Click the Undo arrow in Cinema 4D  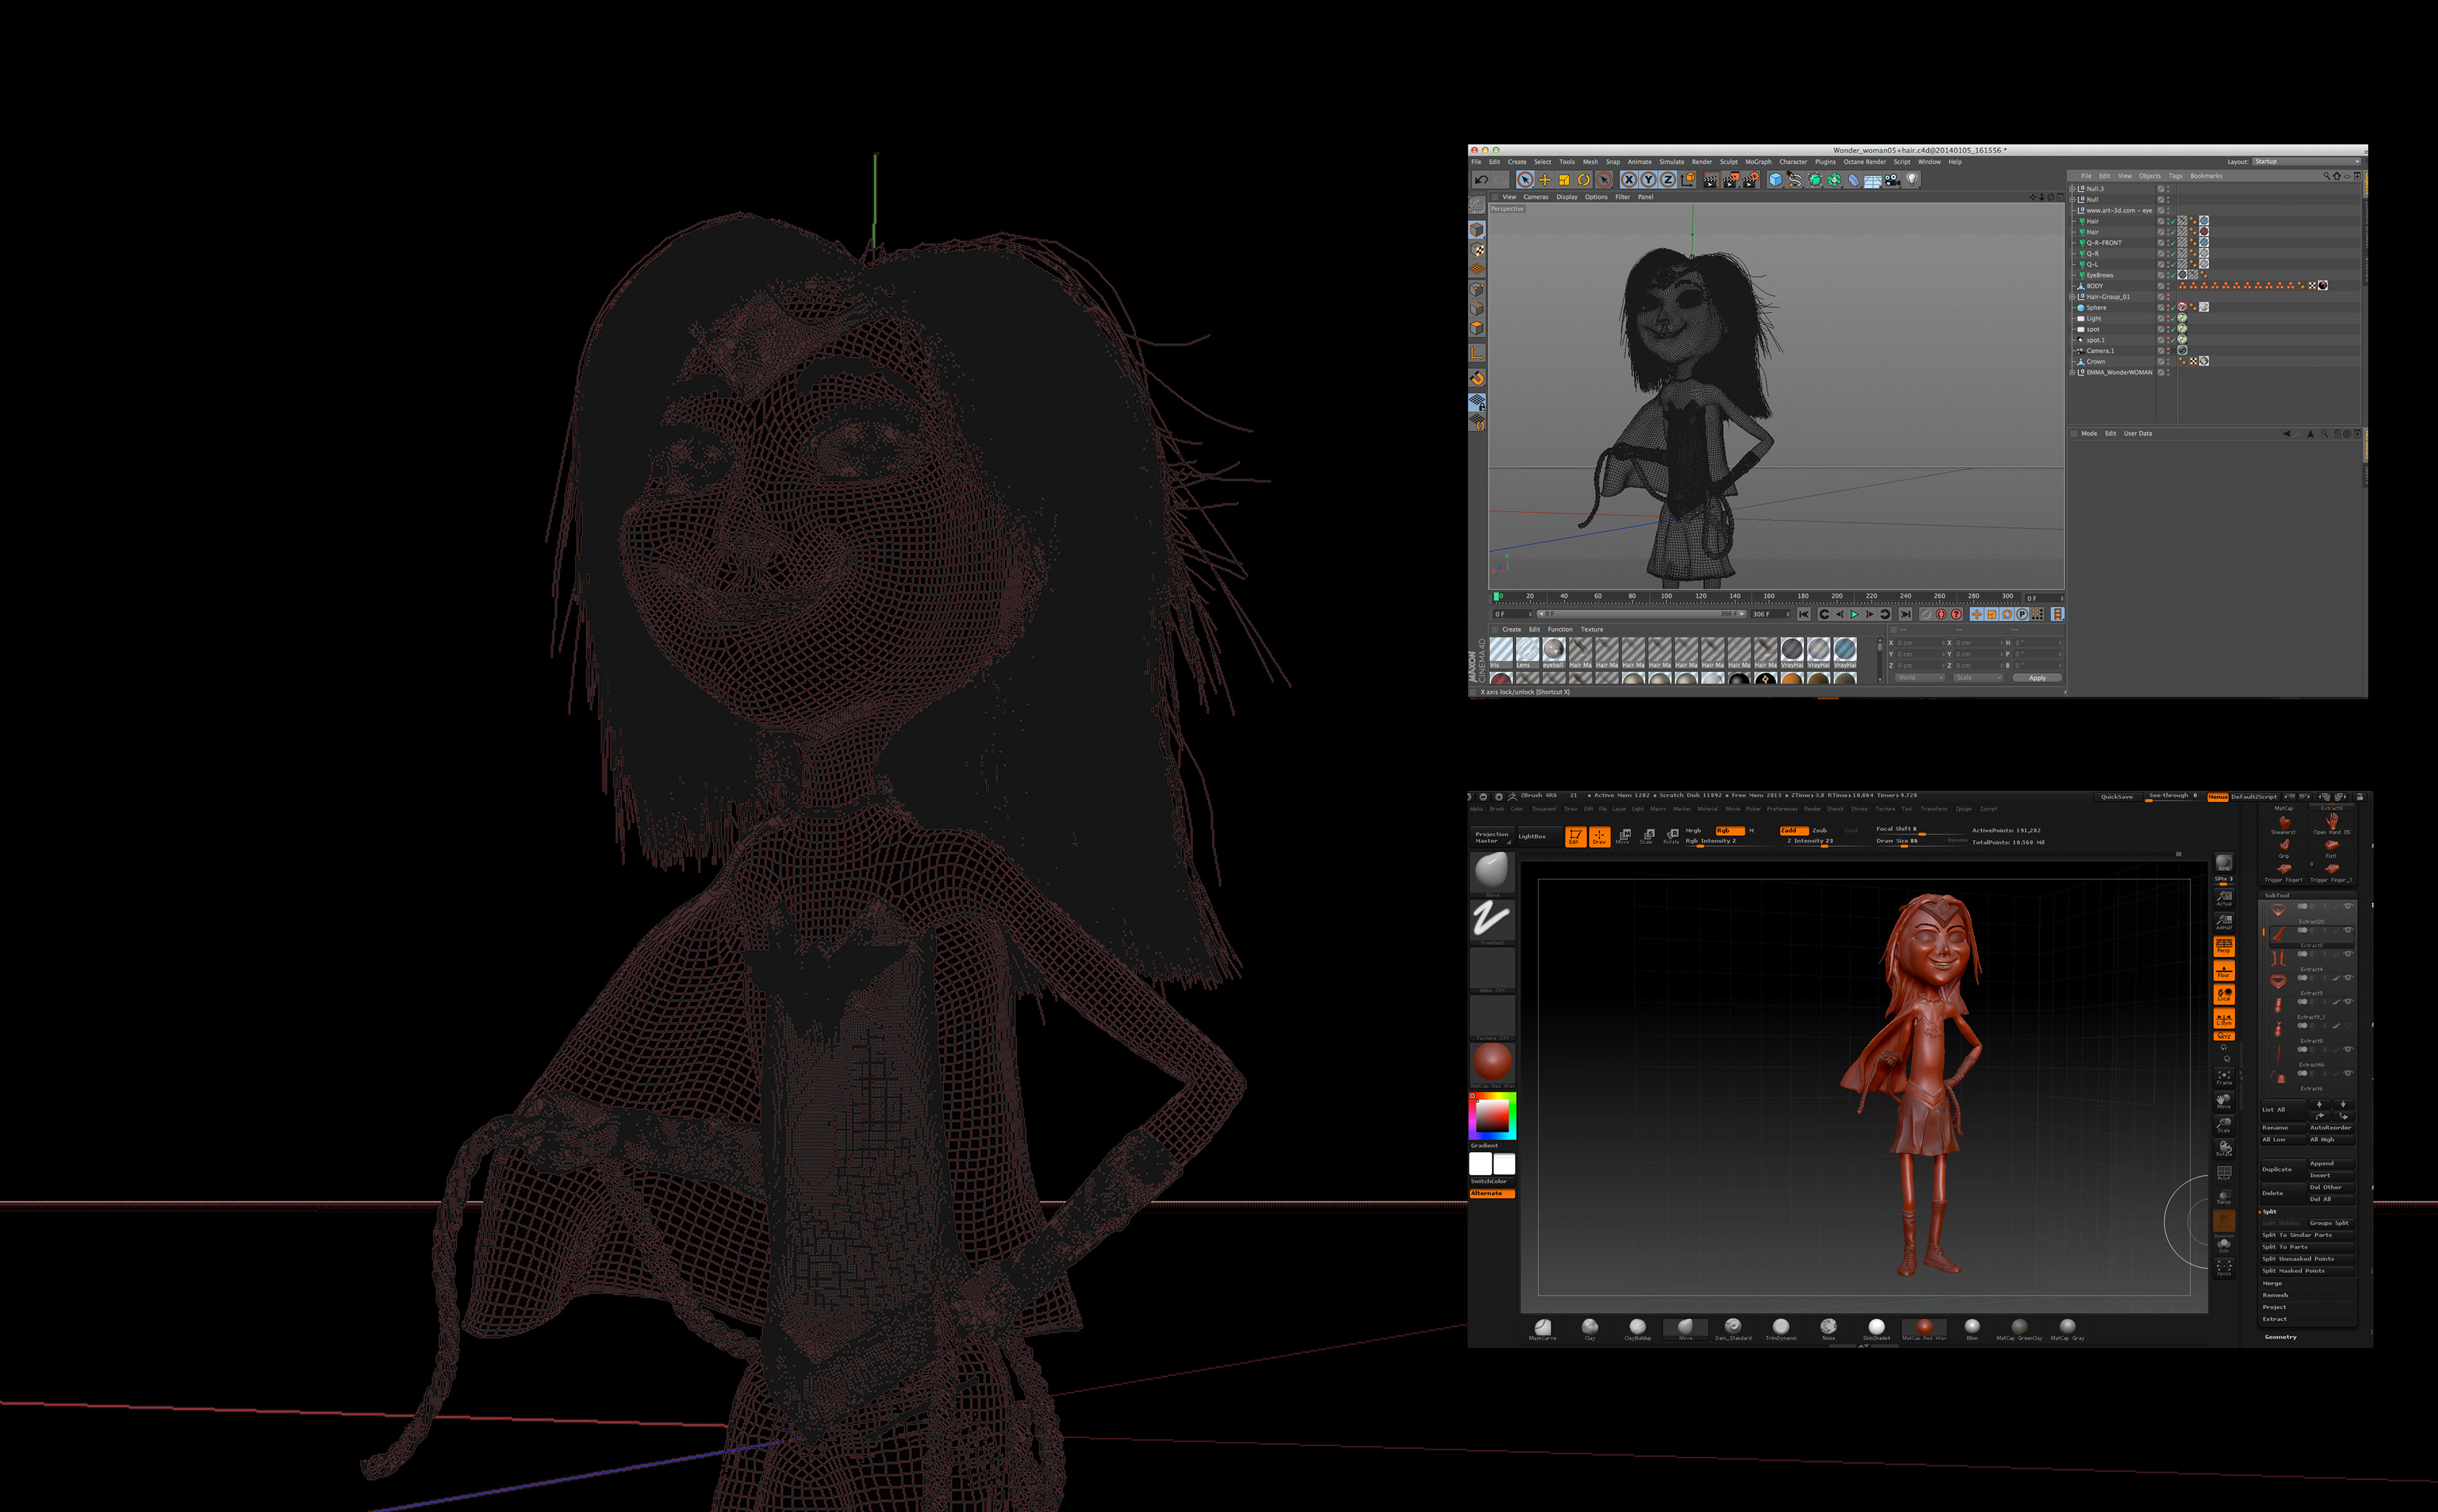(x=1481, y=180)
